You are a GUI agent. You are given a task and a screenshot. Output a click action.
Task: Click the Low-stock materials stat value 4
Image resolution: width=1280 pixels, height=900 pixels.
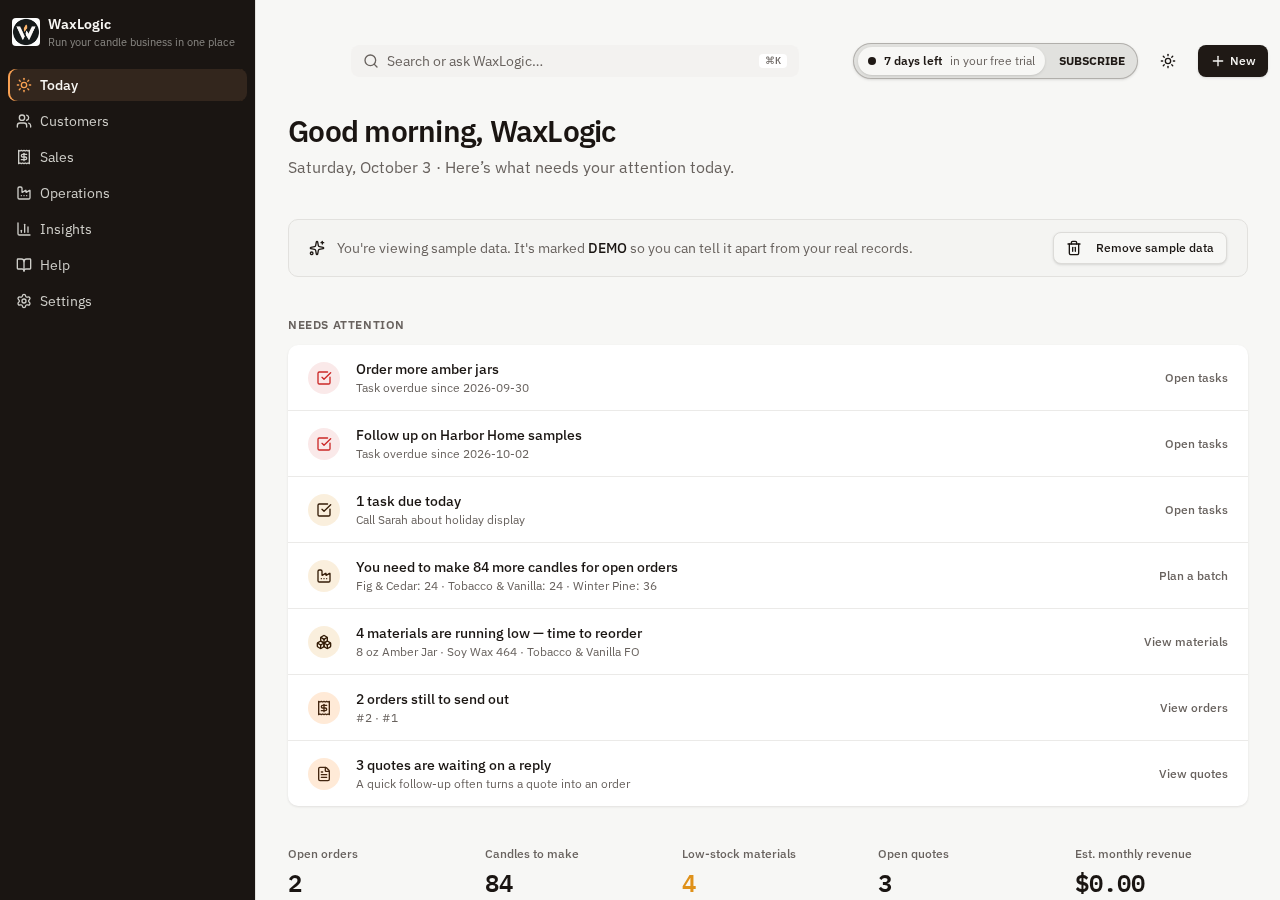tap(689, 884)
